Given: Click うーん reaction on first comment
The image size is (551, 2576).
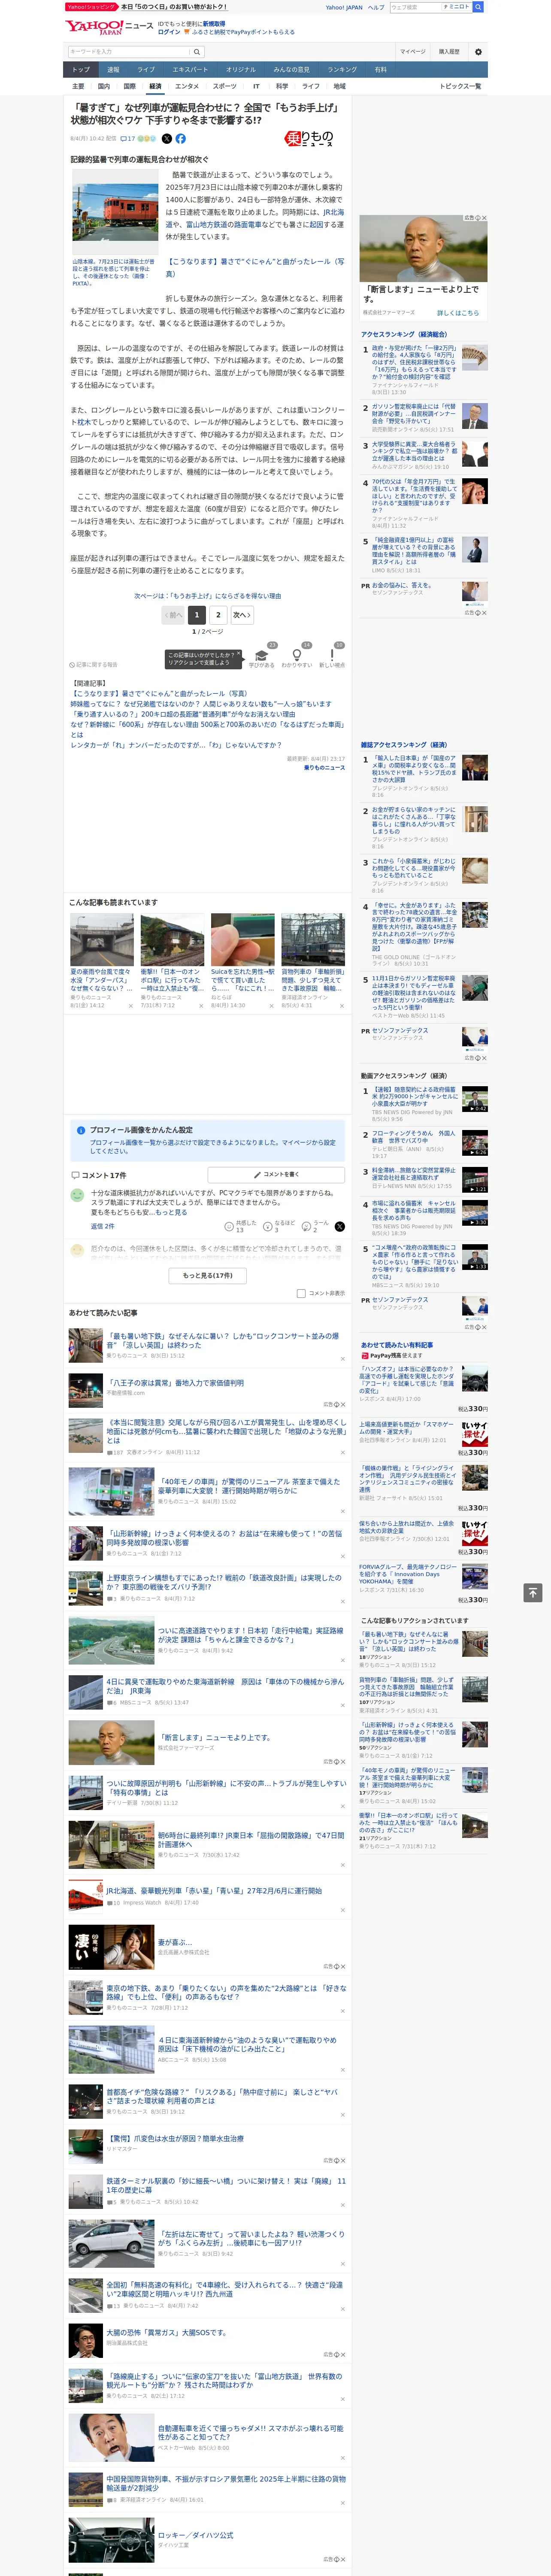Looking at the screenshot, I should pos(307,1226).
